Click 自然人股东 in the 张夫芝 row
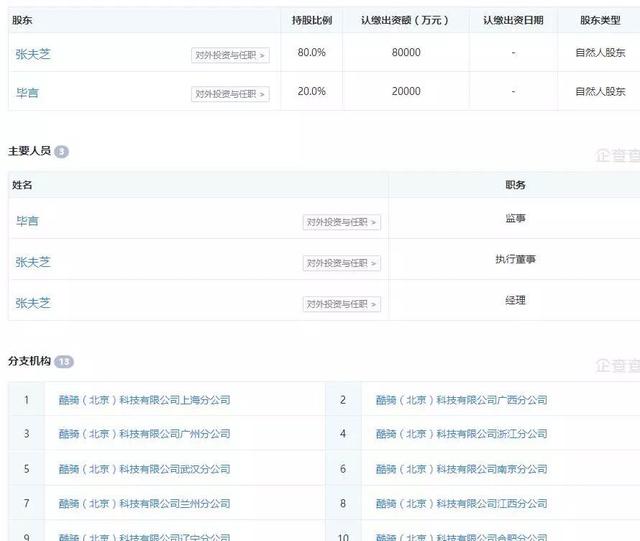The width and height of the screenshot is (640, 541). point(600,52)
